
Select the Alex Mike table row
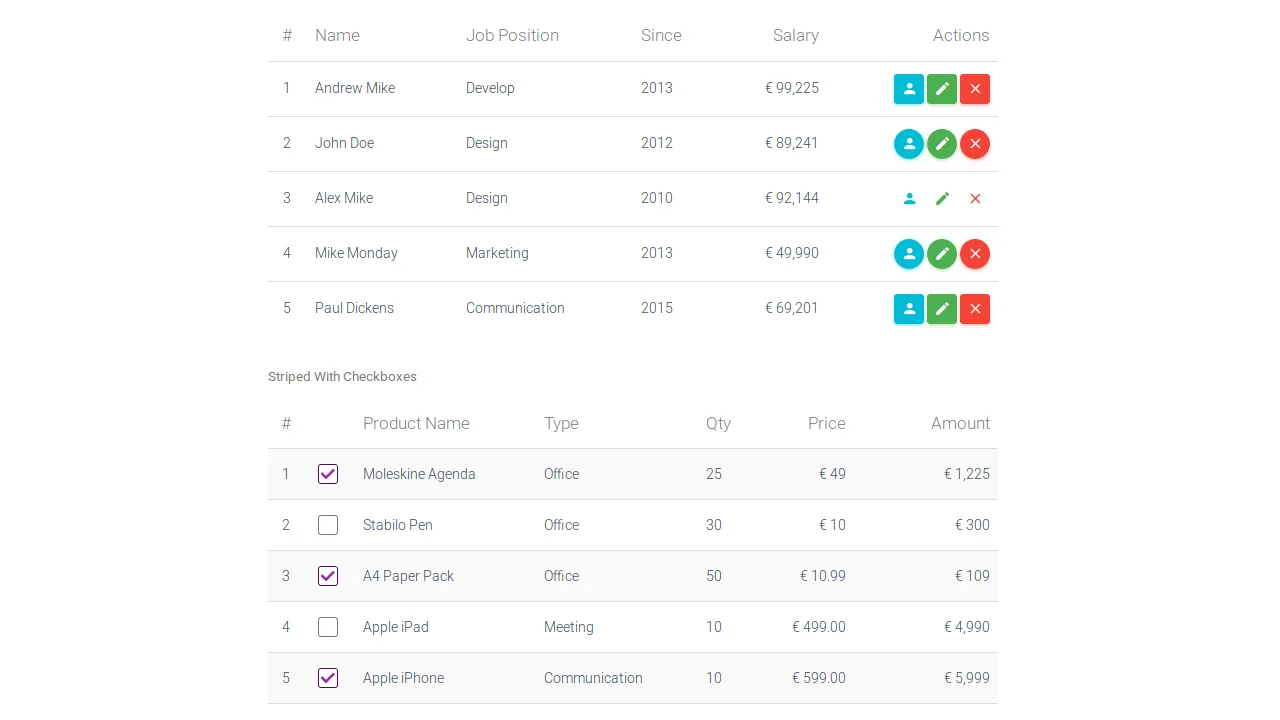[x=600, y=198]
